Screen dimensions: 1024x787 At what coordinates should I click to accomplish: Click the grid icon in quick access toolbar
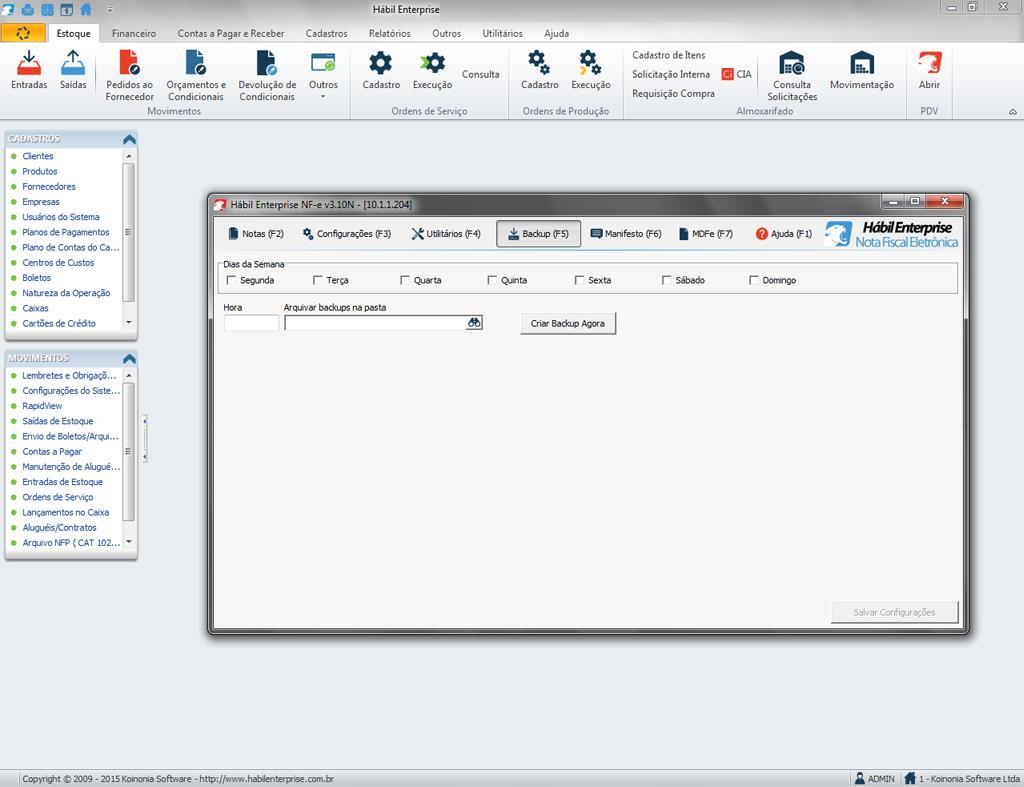(x=48, y=9)
